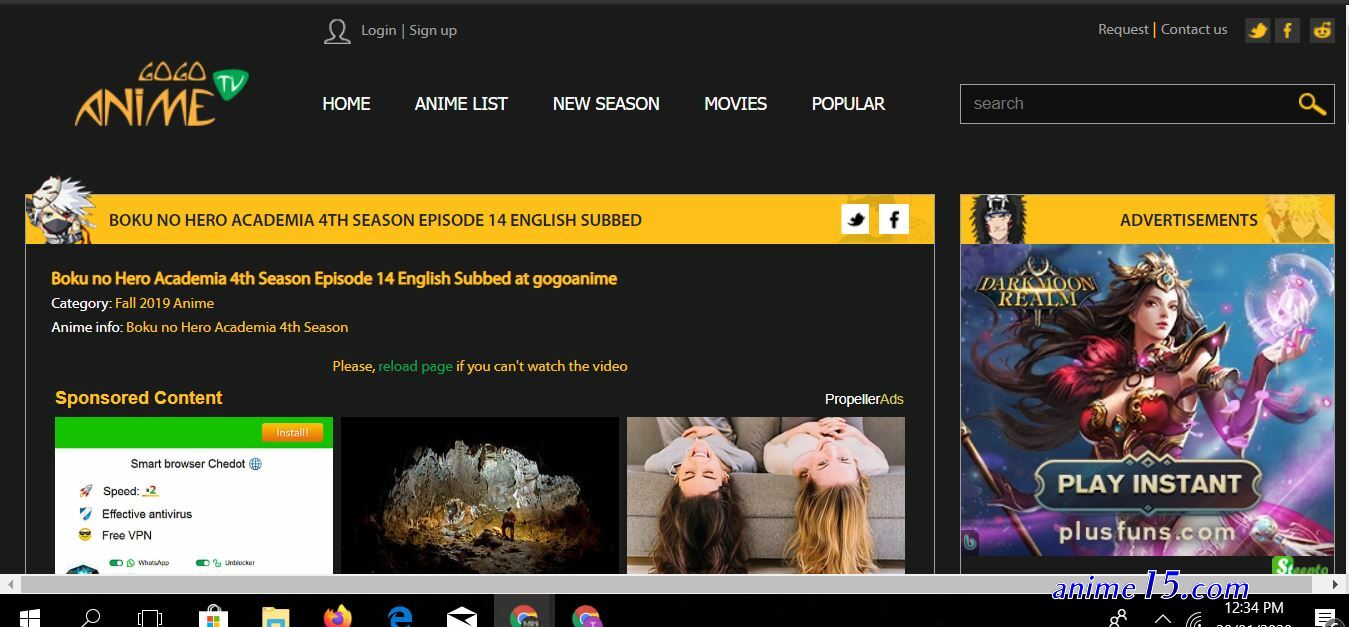Click the Install! button in Chedot ad
Image resolution: width=1349 pixels, height=627 pixels.
(292, 432)
